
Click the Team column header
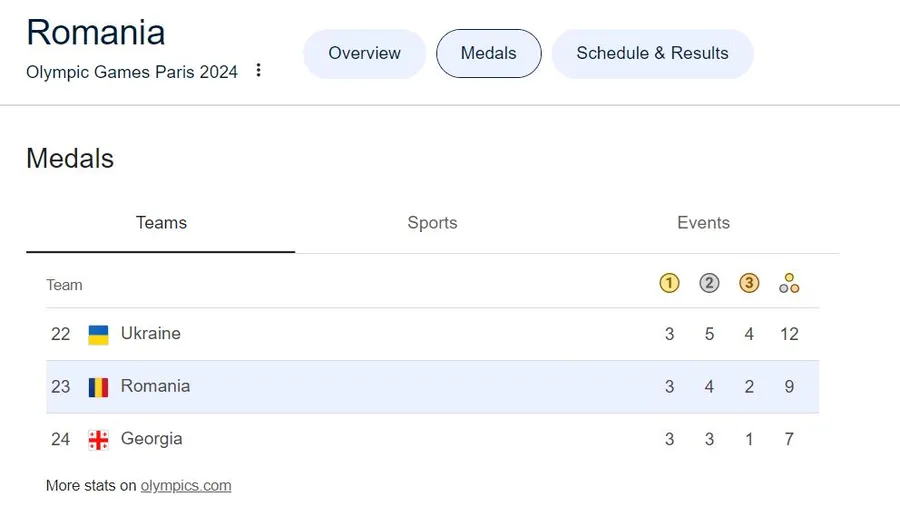[x=64, y=285]
